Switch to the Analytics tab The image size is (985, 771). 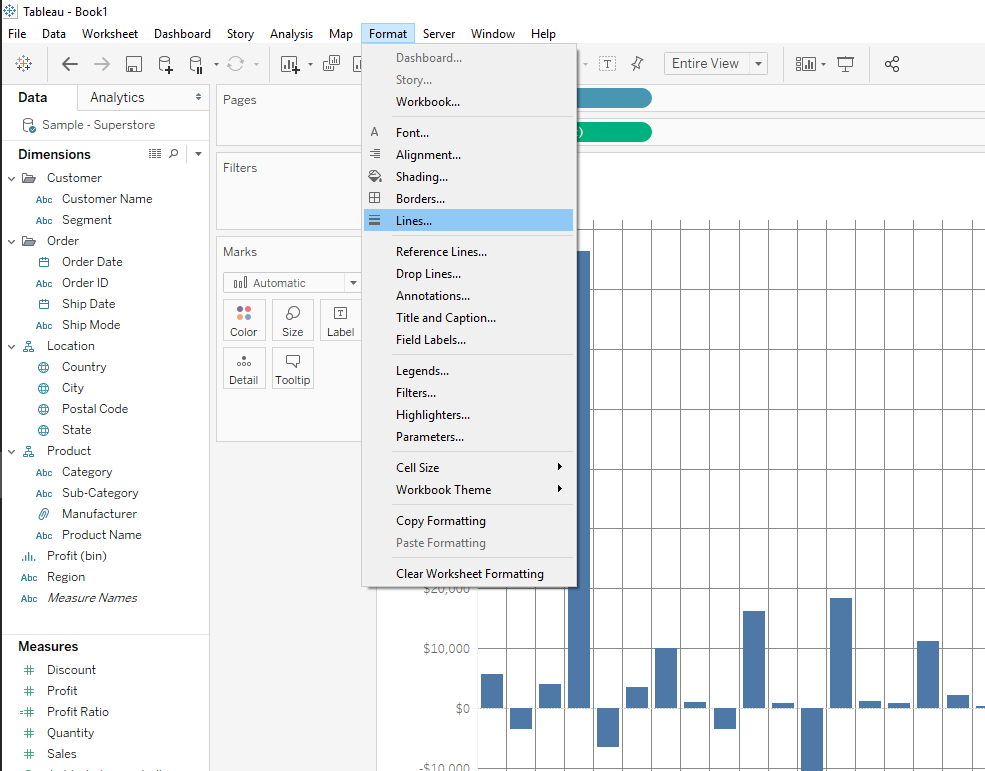point(117,97)
